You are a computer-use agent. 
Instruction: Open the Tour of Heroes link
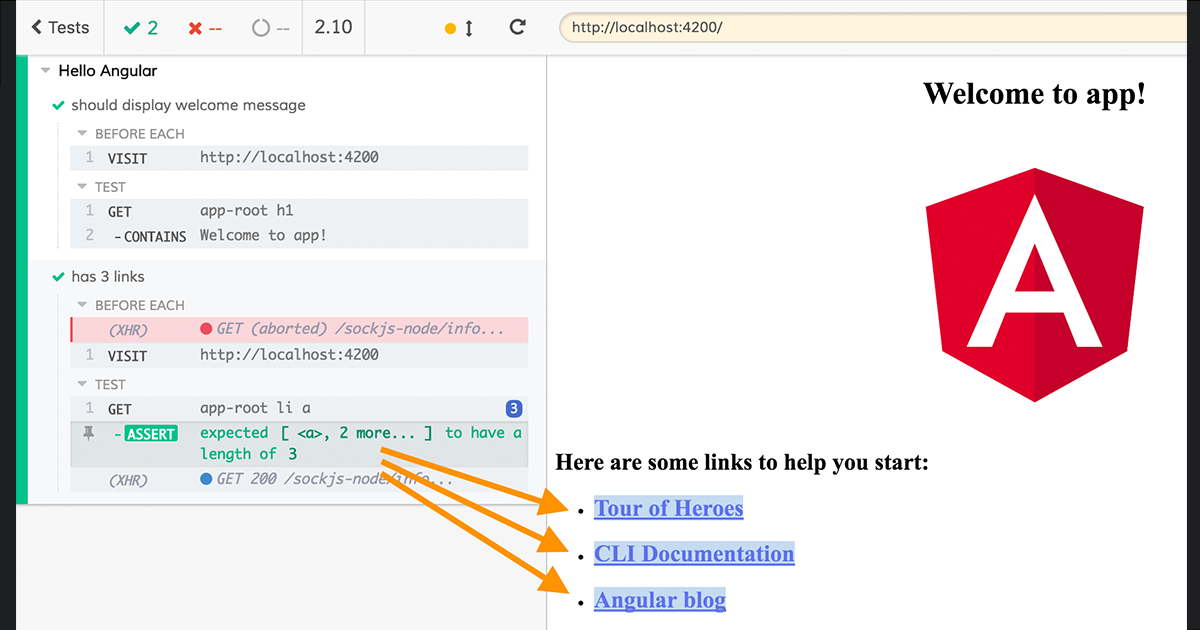click(x=668, y=508)
